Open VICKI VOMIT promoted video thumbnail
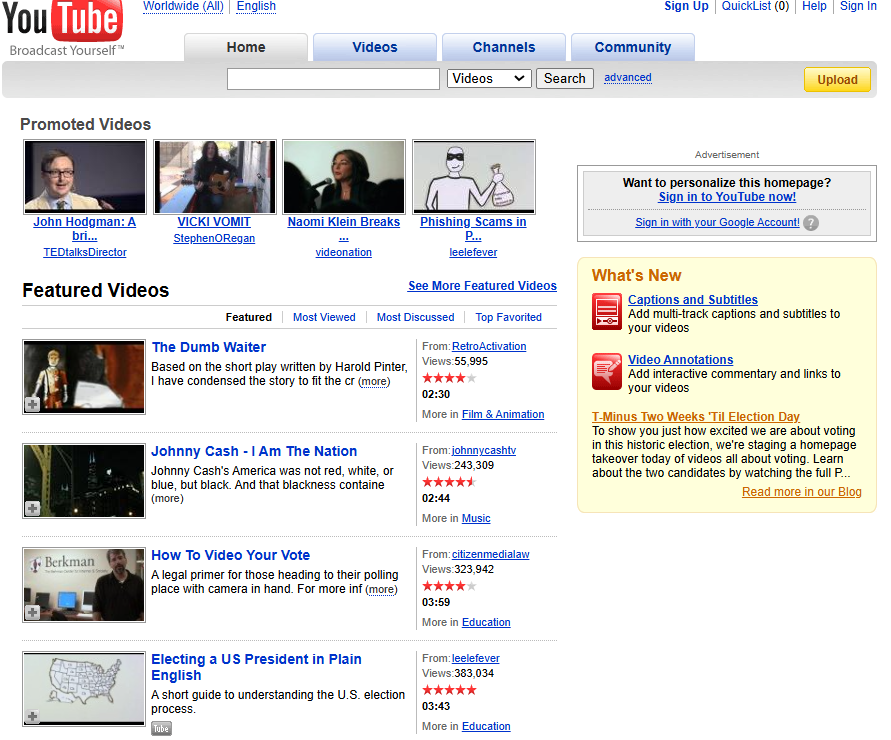Image resolution: width=891 pixels, height=740 pixels. click(x=214, y=177)
